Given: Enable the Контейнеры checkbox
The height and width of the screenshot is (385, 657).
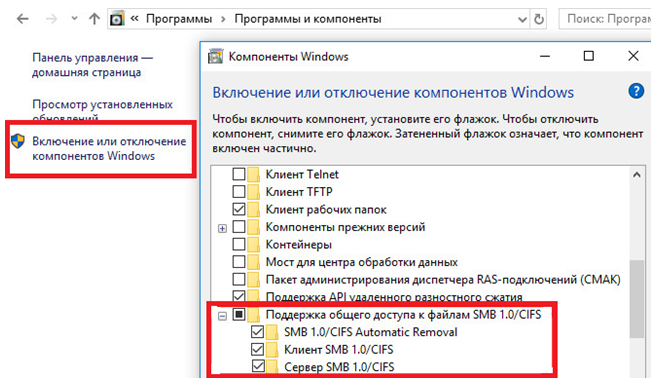Looking at the screenshot, I should pyautogui.click(x=239, y=244).
